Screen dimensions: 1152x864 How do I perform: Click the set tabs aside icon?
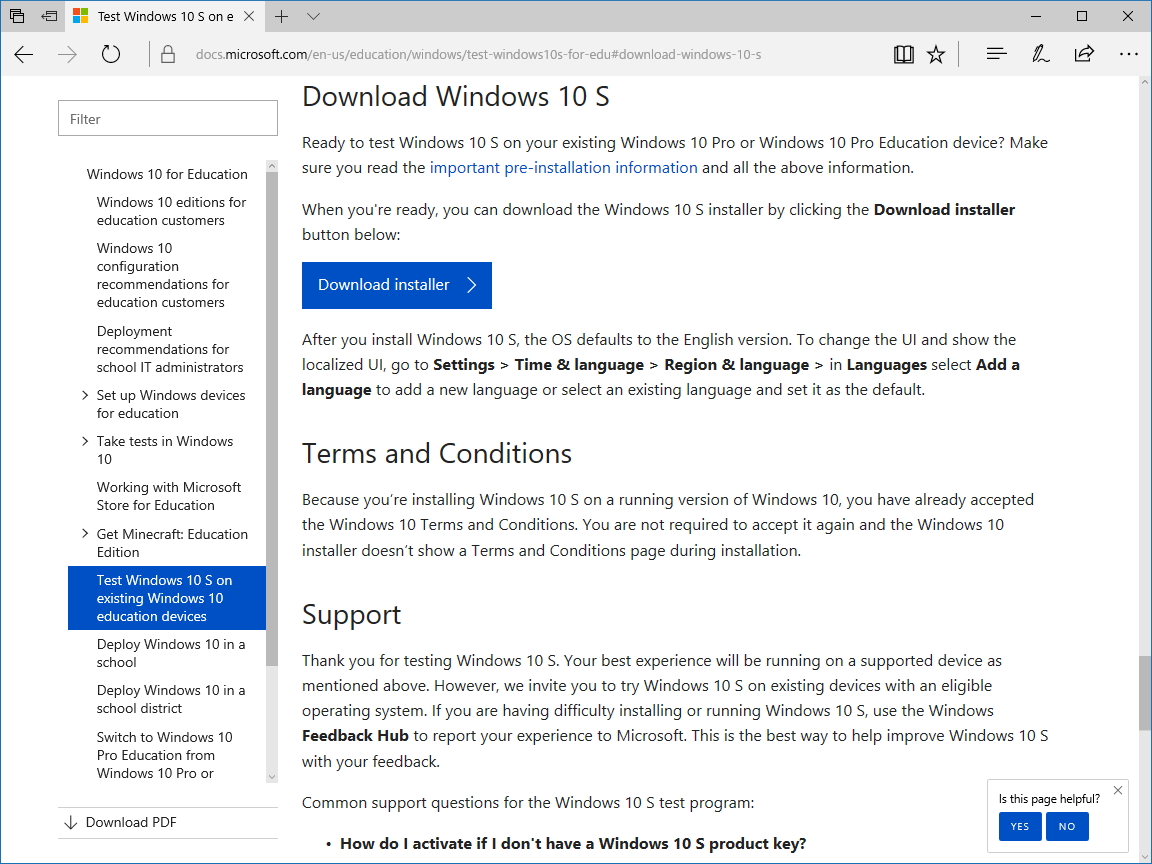click(48, 16)
